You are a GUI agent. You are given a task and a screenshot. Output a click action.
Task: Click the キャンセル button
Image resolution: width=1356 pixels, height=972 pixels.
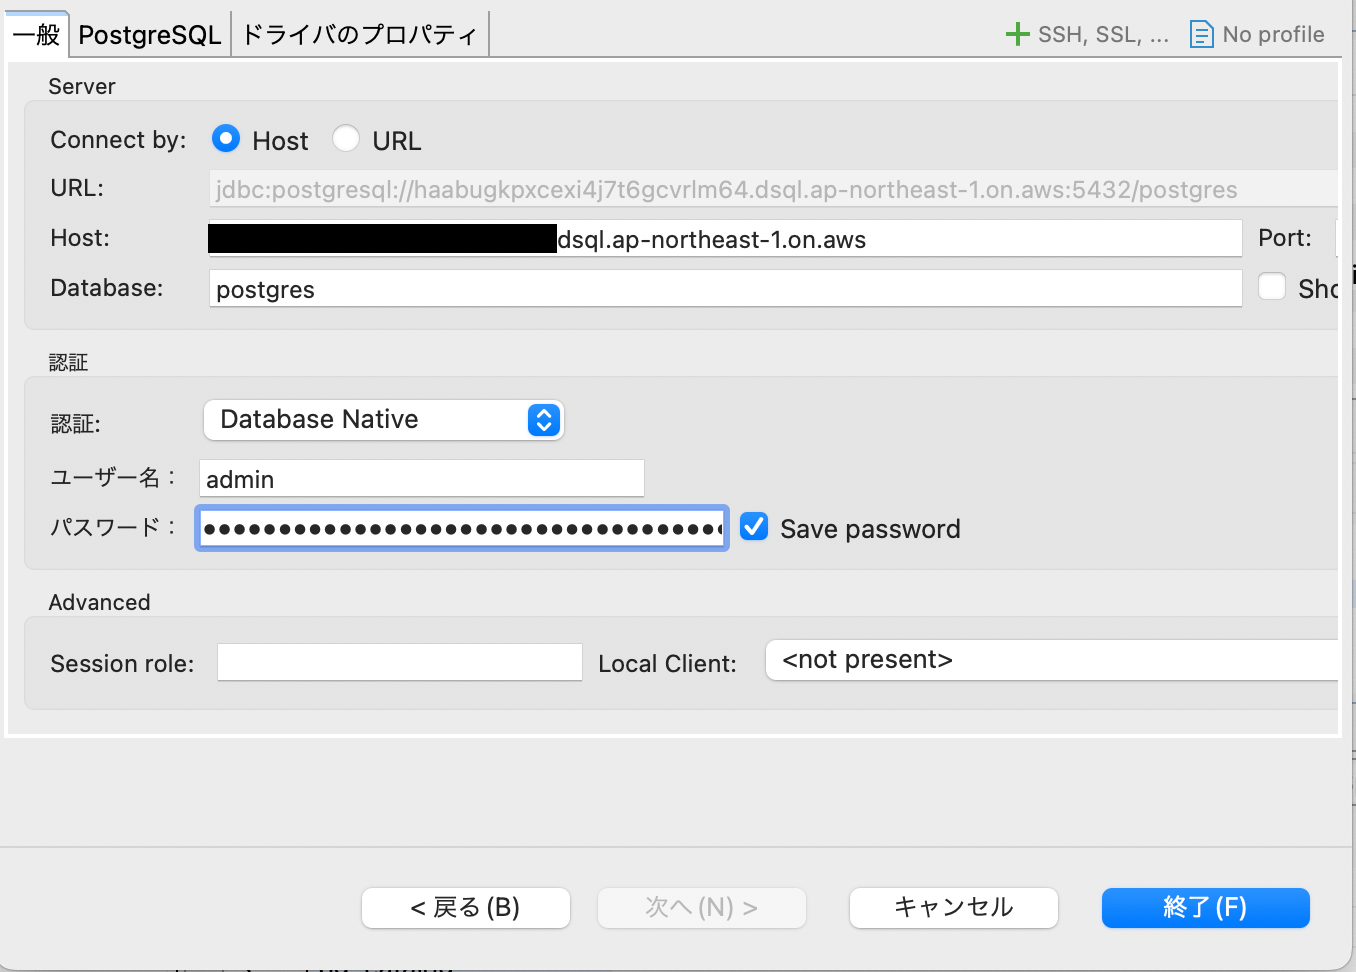(954, 907)
